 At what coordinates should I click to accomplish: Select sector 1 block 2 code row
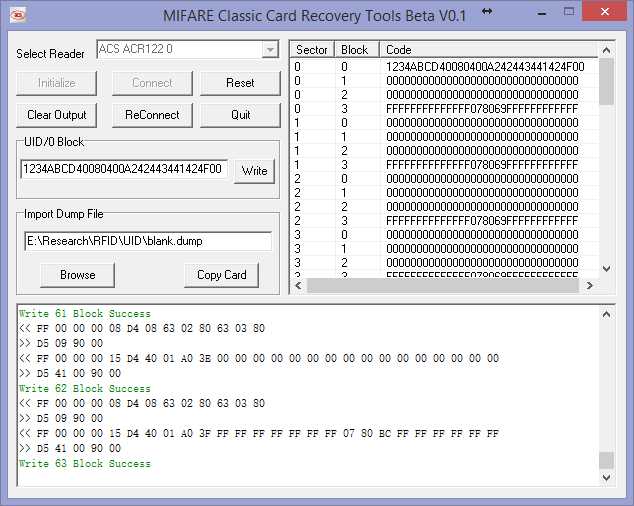(x=444, y=151)
